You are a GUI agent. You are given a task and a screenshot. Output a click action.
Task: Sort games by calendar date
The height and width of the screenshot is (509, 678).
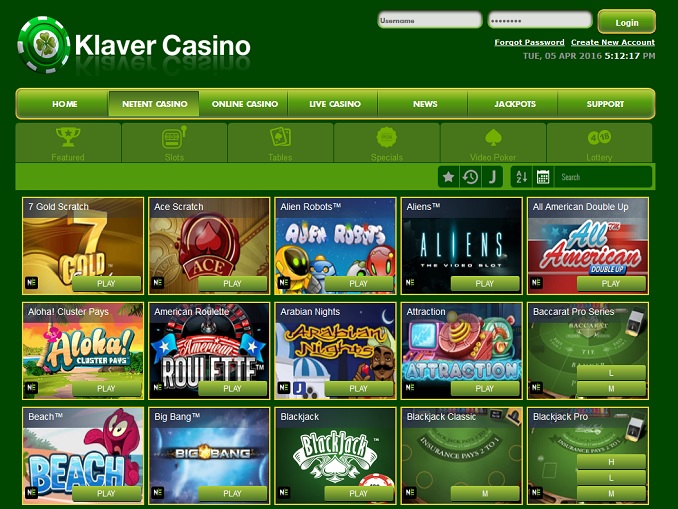click(x=543, y=177)
